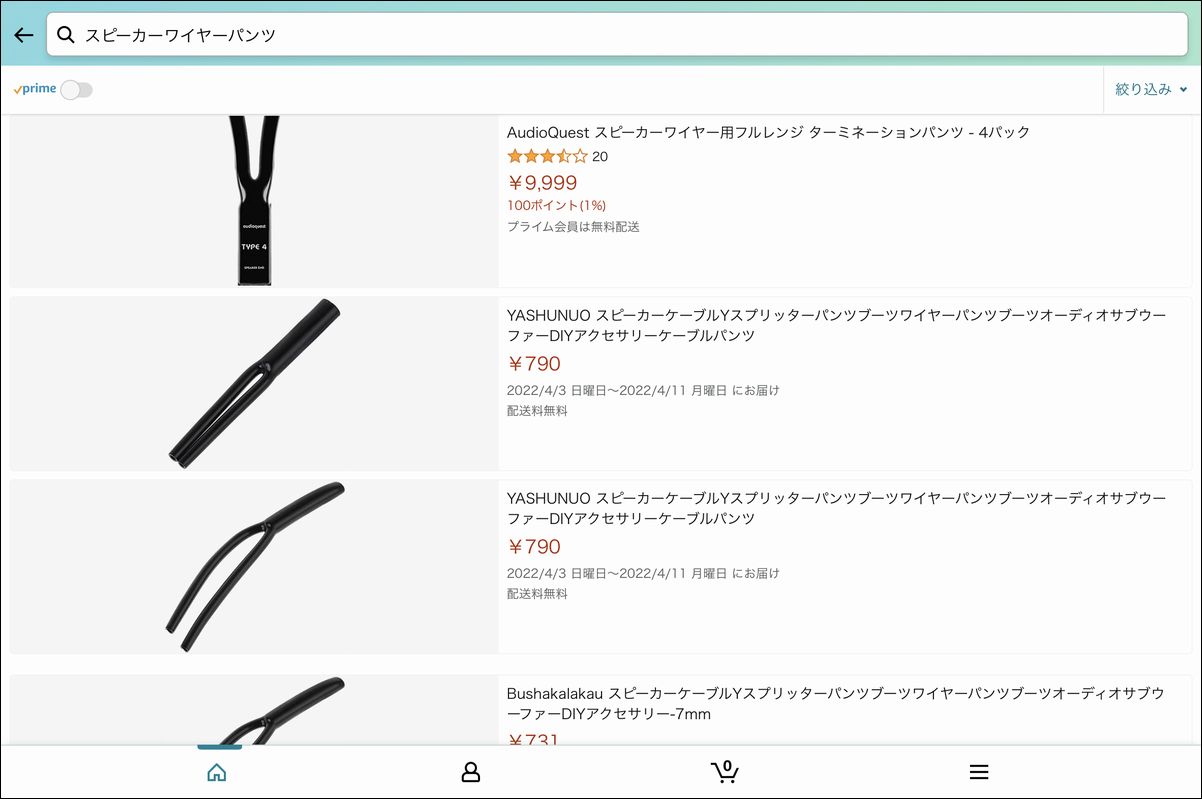
Task: Open second YASHUNUO Yスプリッター product title
Action: [836, 508]
